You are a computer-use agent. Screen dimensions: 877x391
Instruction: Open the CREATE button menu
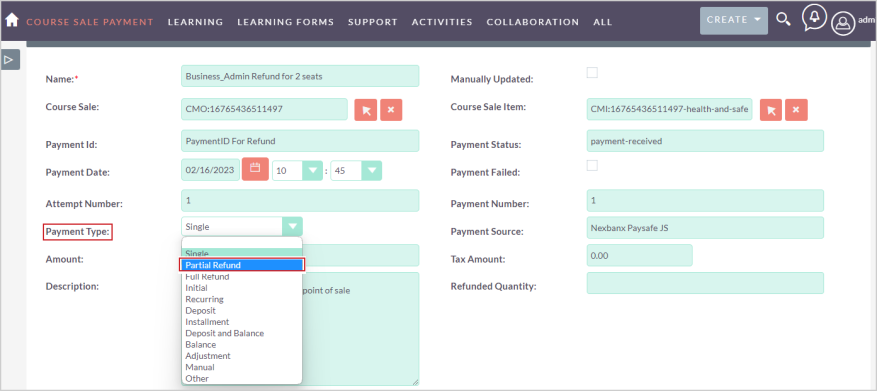click(733, 20)
